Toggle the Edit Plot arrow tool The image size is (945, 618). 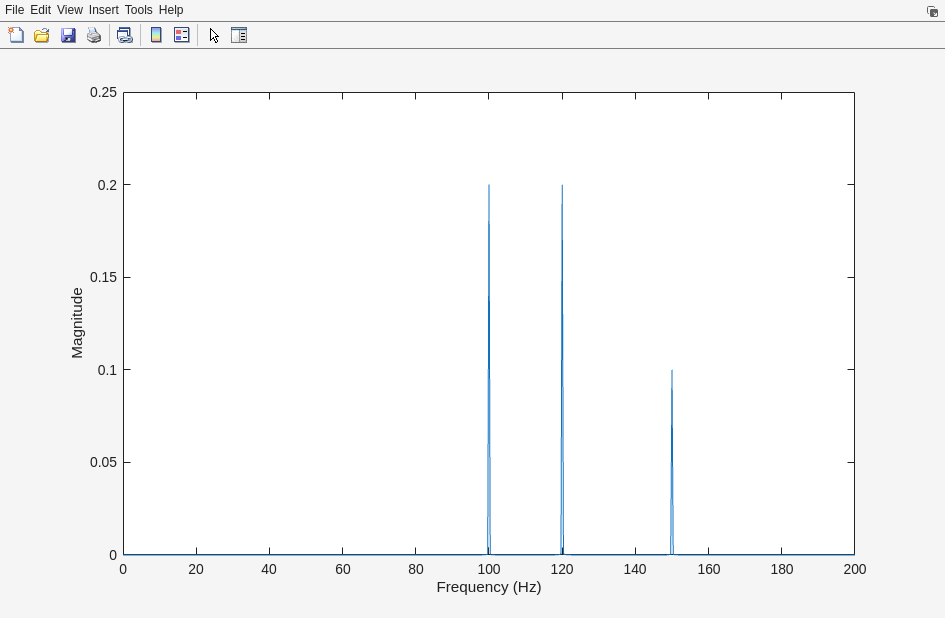click(214, 35)
